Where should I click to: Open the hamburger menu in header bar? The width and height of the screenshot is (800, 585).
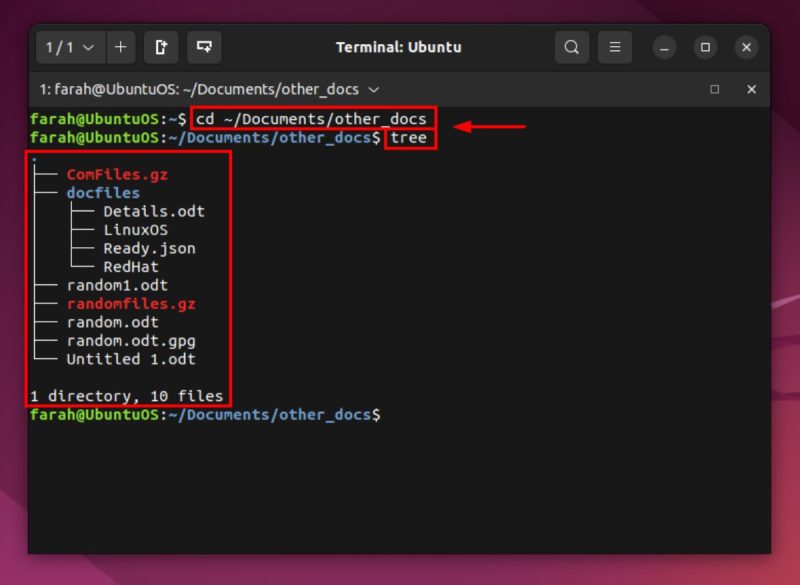[x=615, y=47]
